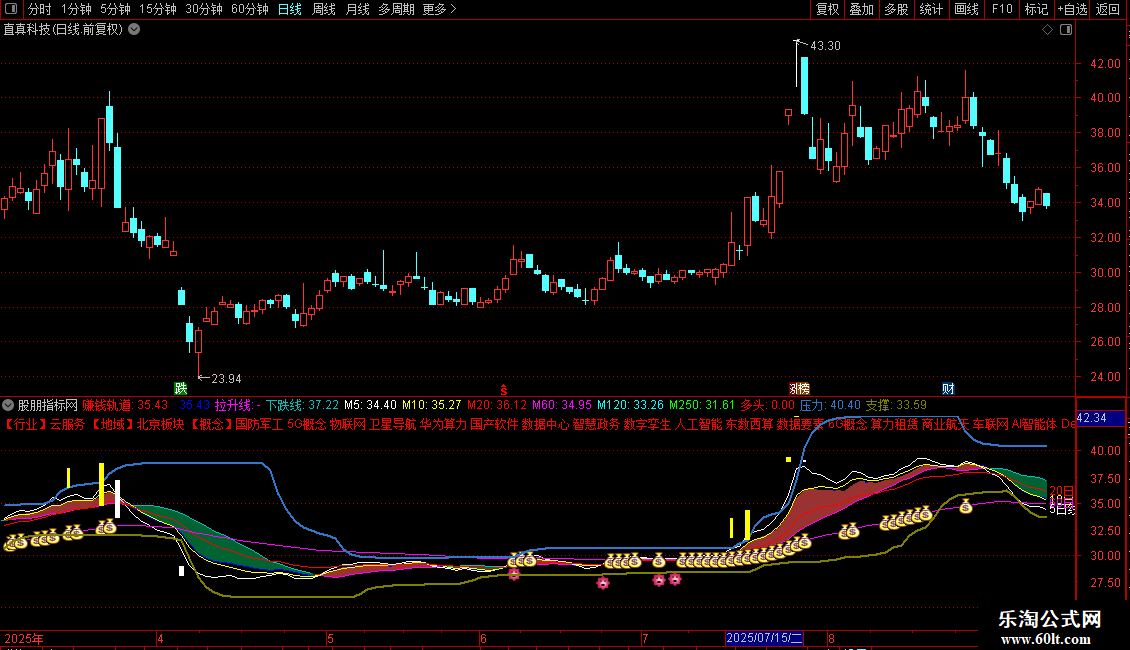Click the 返回 back button
Screen dimensions: 1130x650
1108,9
